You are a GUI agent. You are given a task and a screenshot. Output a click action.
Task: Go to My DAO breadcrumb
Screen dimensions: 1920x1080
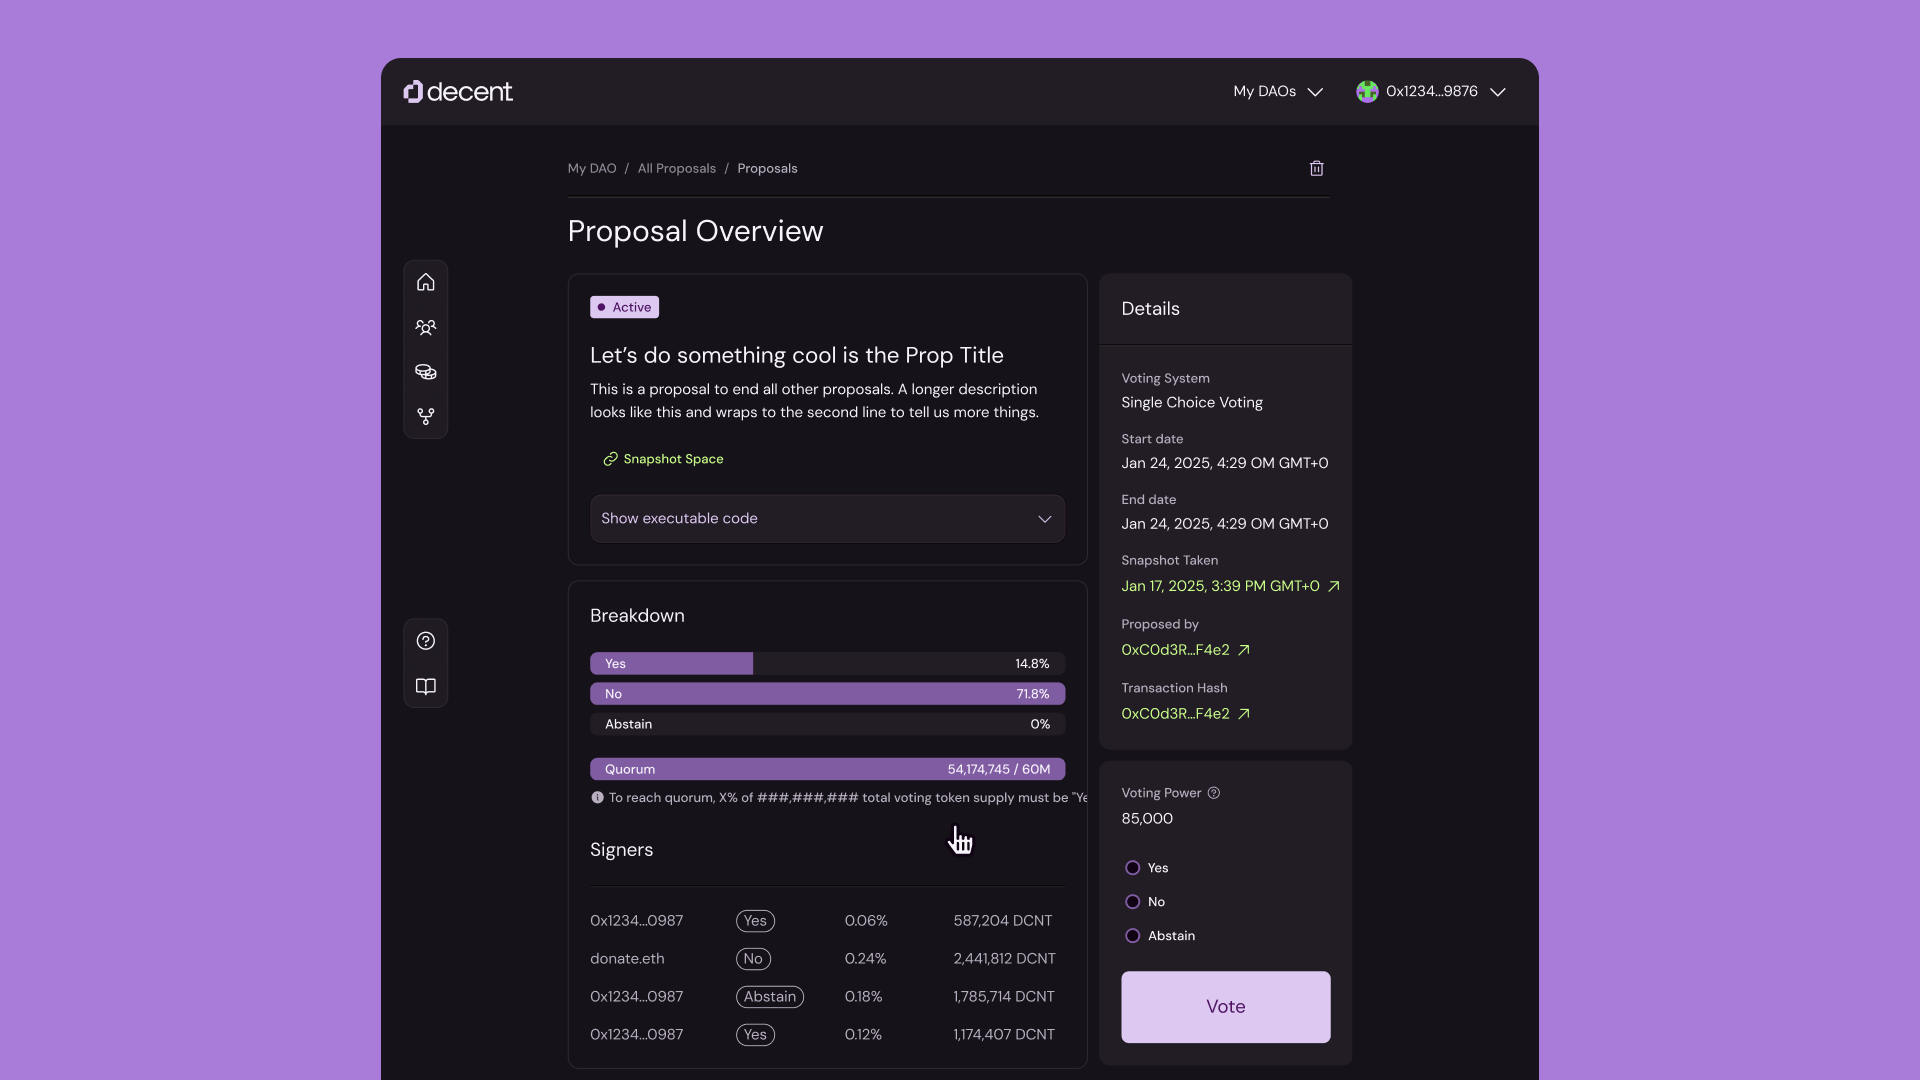click(592, 168)
